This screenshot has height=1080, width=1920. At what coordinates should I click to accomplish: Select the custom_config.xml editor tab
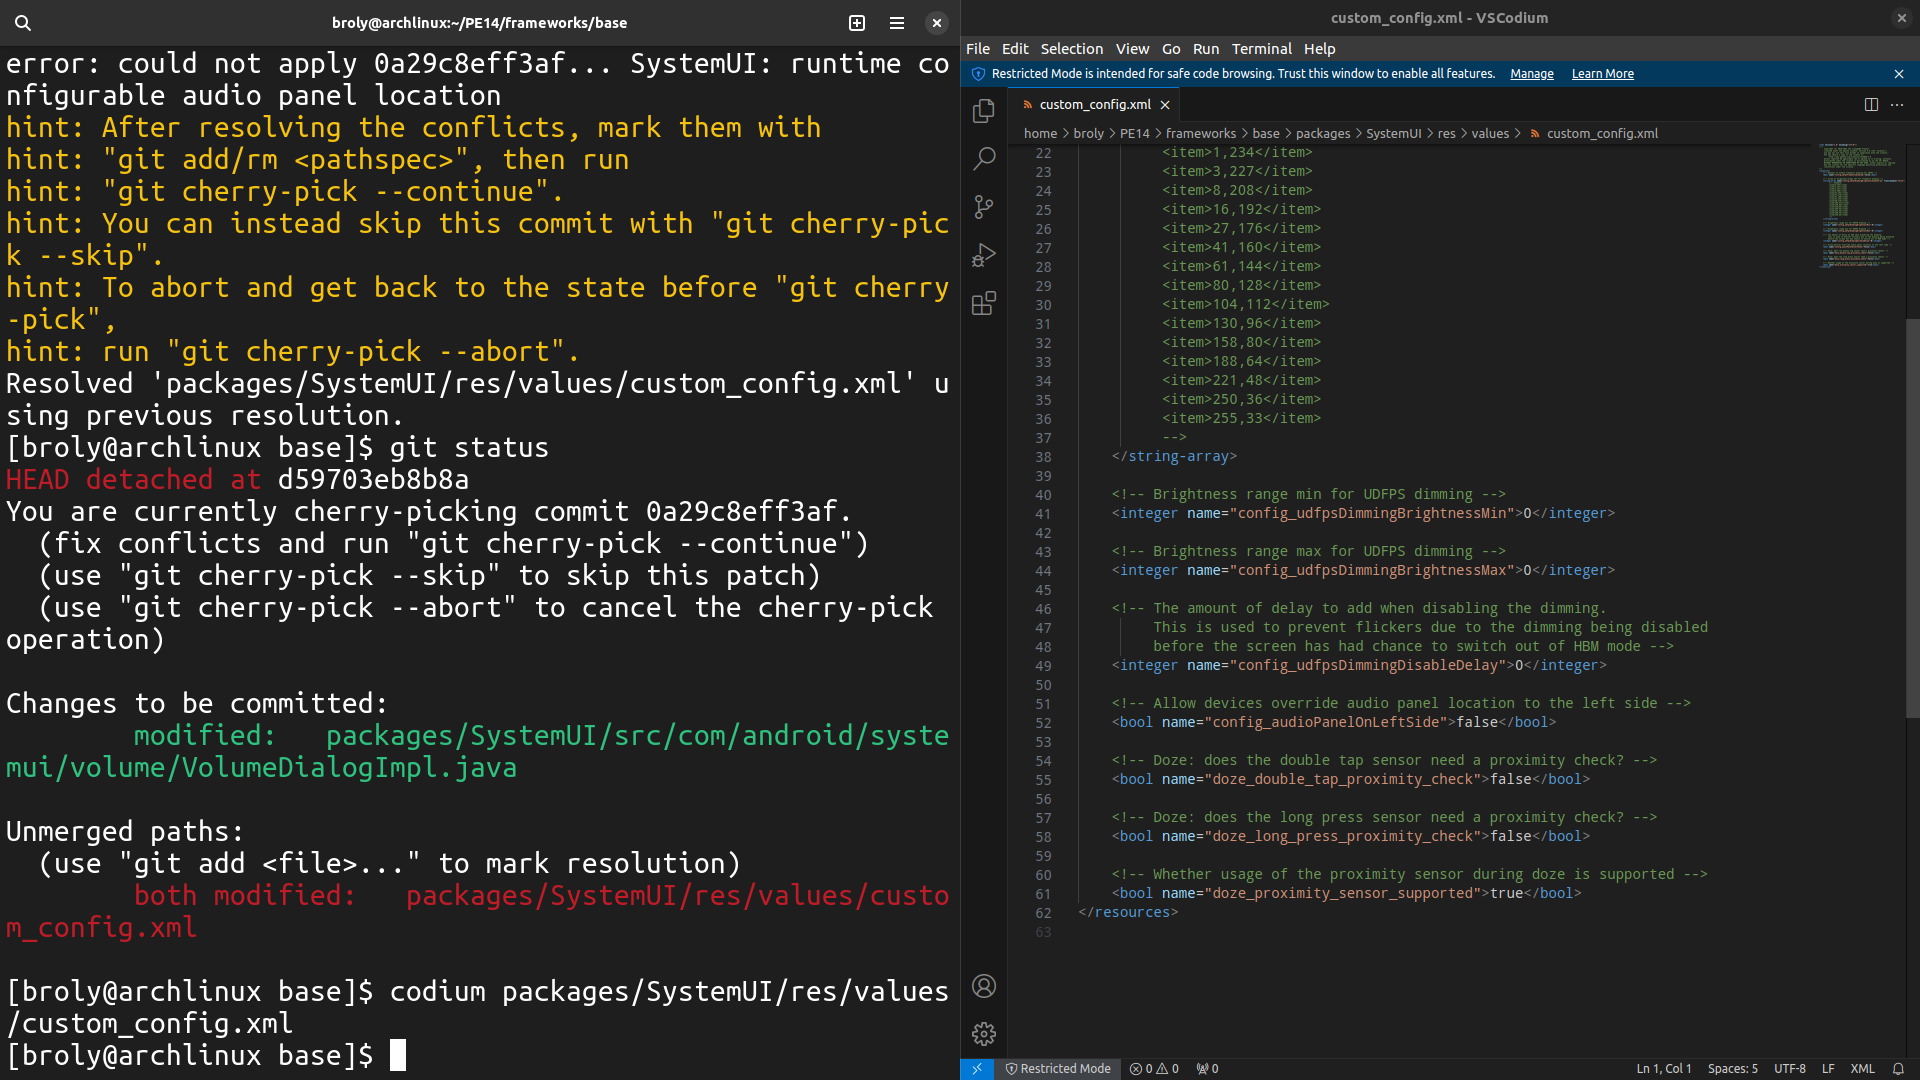click(1094, 104)
